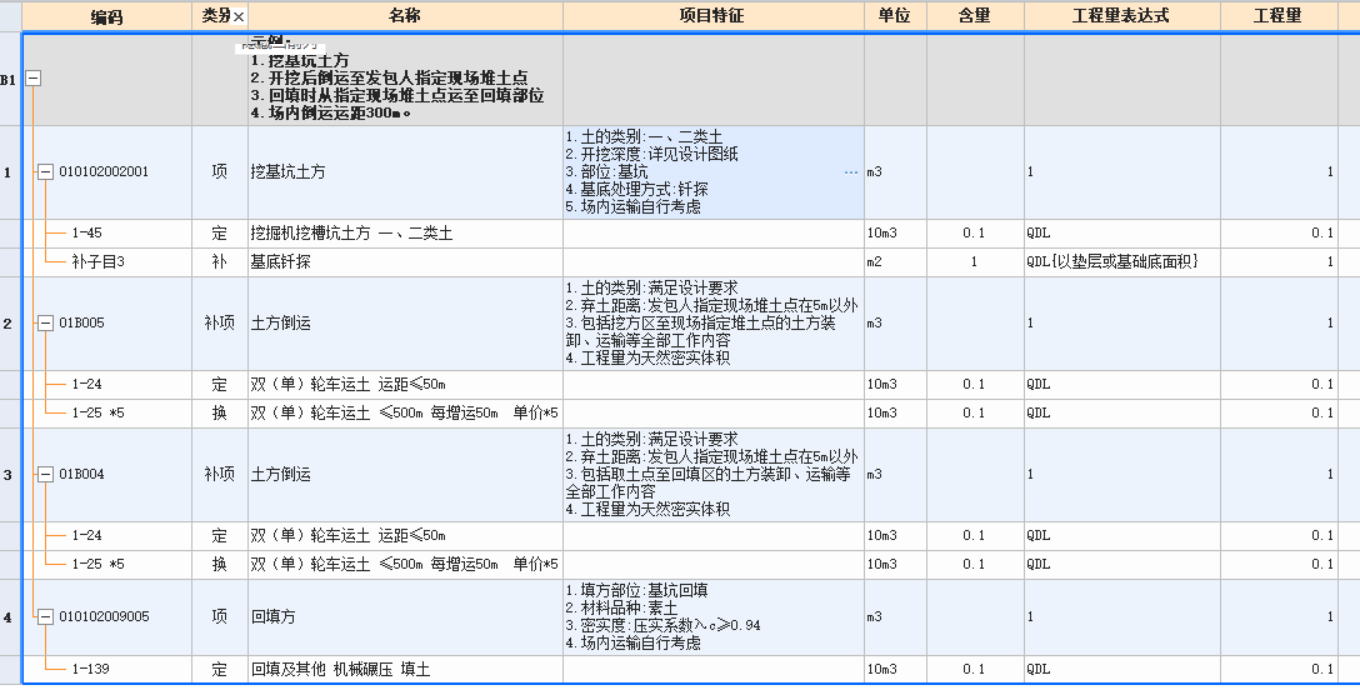1360x695 pixels.
Task: Select 土方倒运 name in row 3
Action: [x=405, y=474]
